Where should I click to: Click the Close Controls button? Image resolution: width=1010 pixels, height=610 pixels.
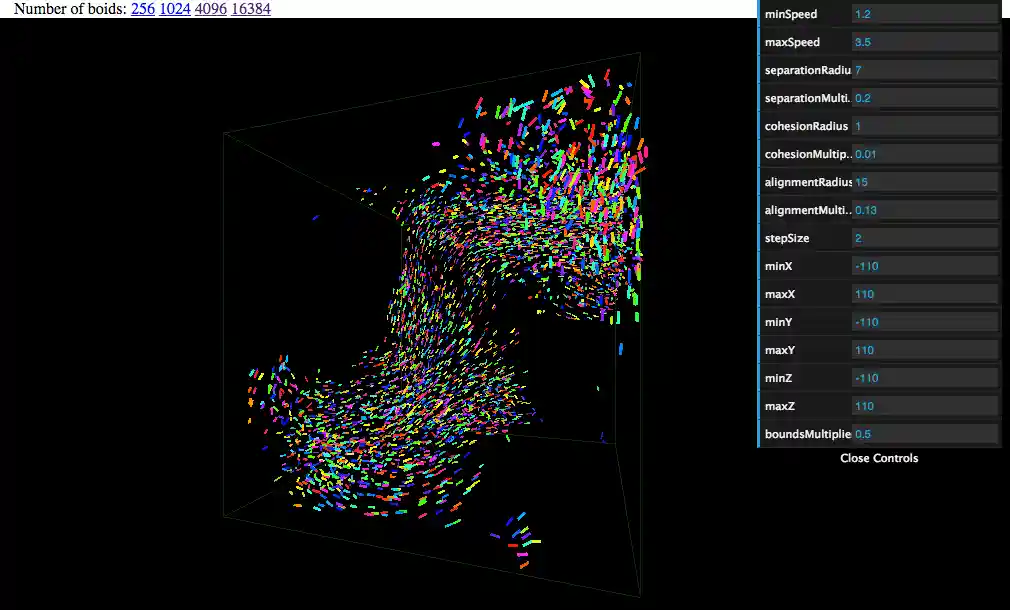coord(879,458)
